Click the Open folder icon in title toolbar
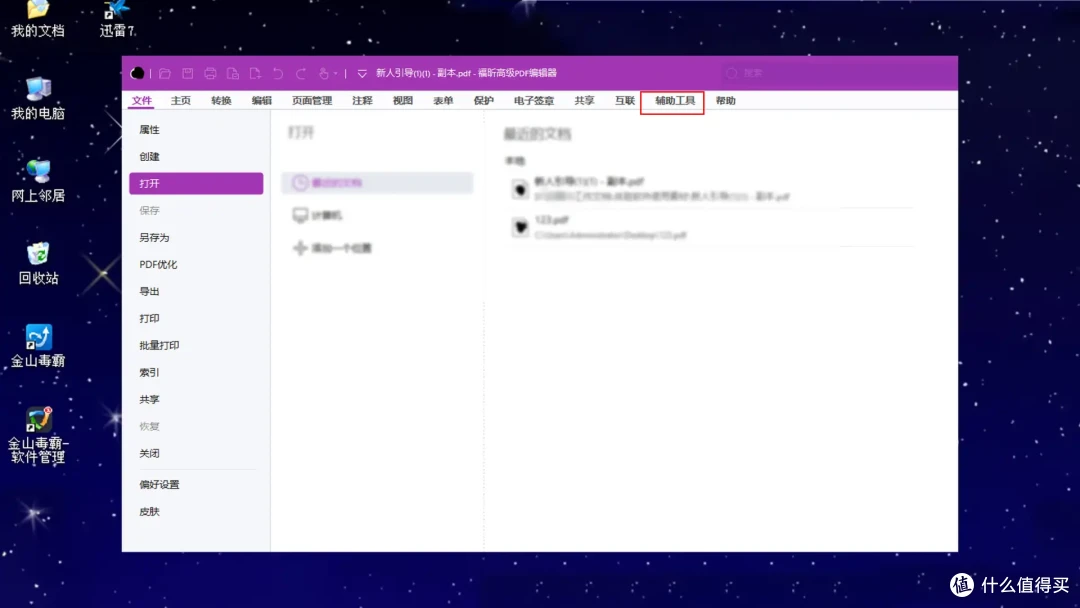The width and height of the screenshot is (1080, 608). click(165, 73)
